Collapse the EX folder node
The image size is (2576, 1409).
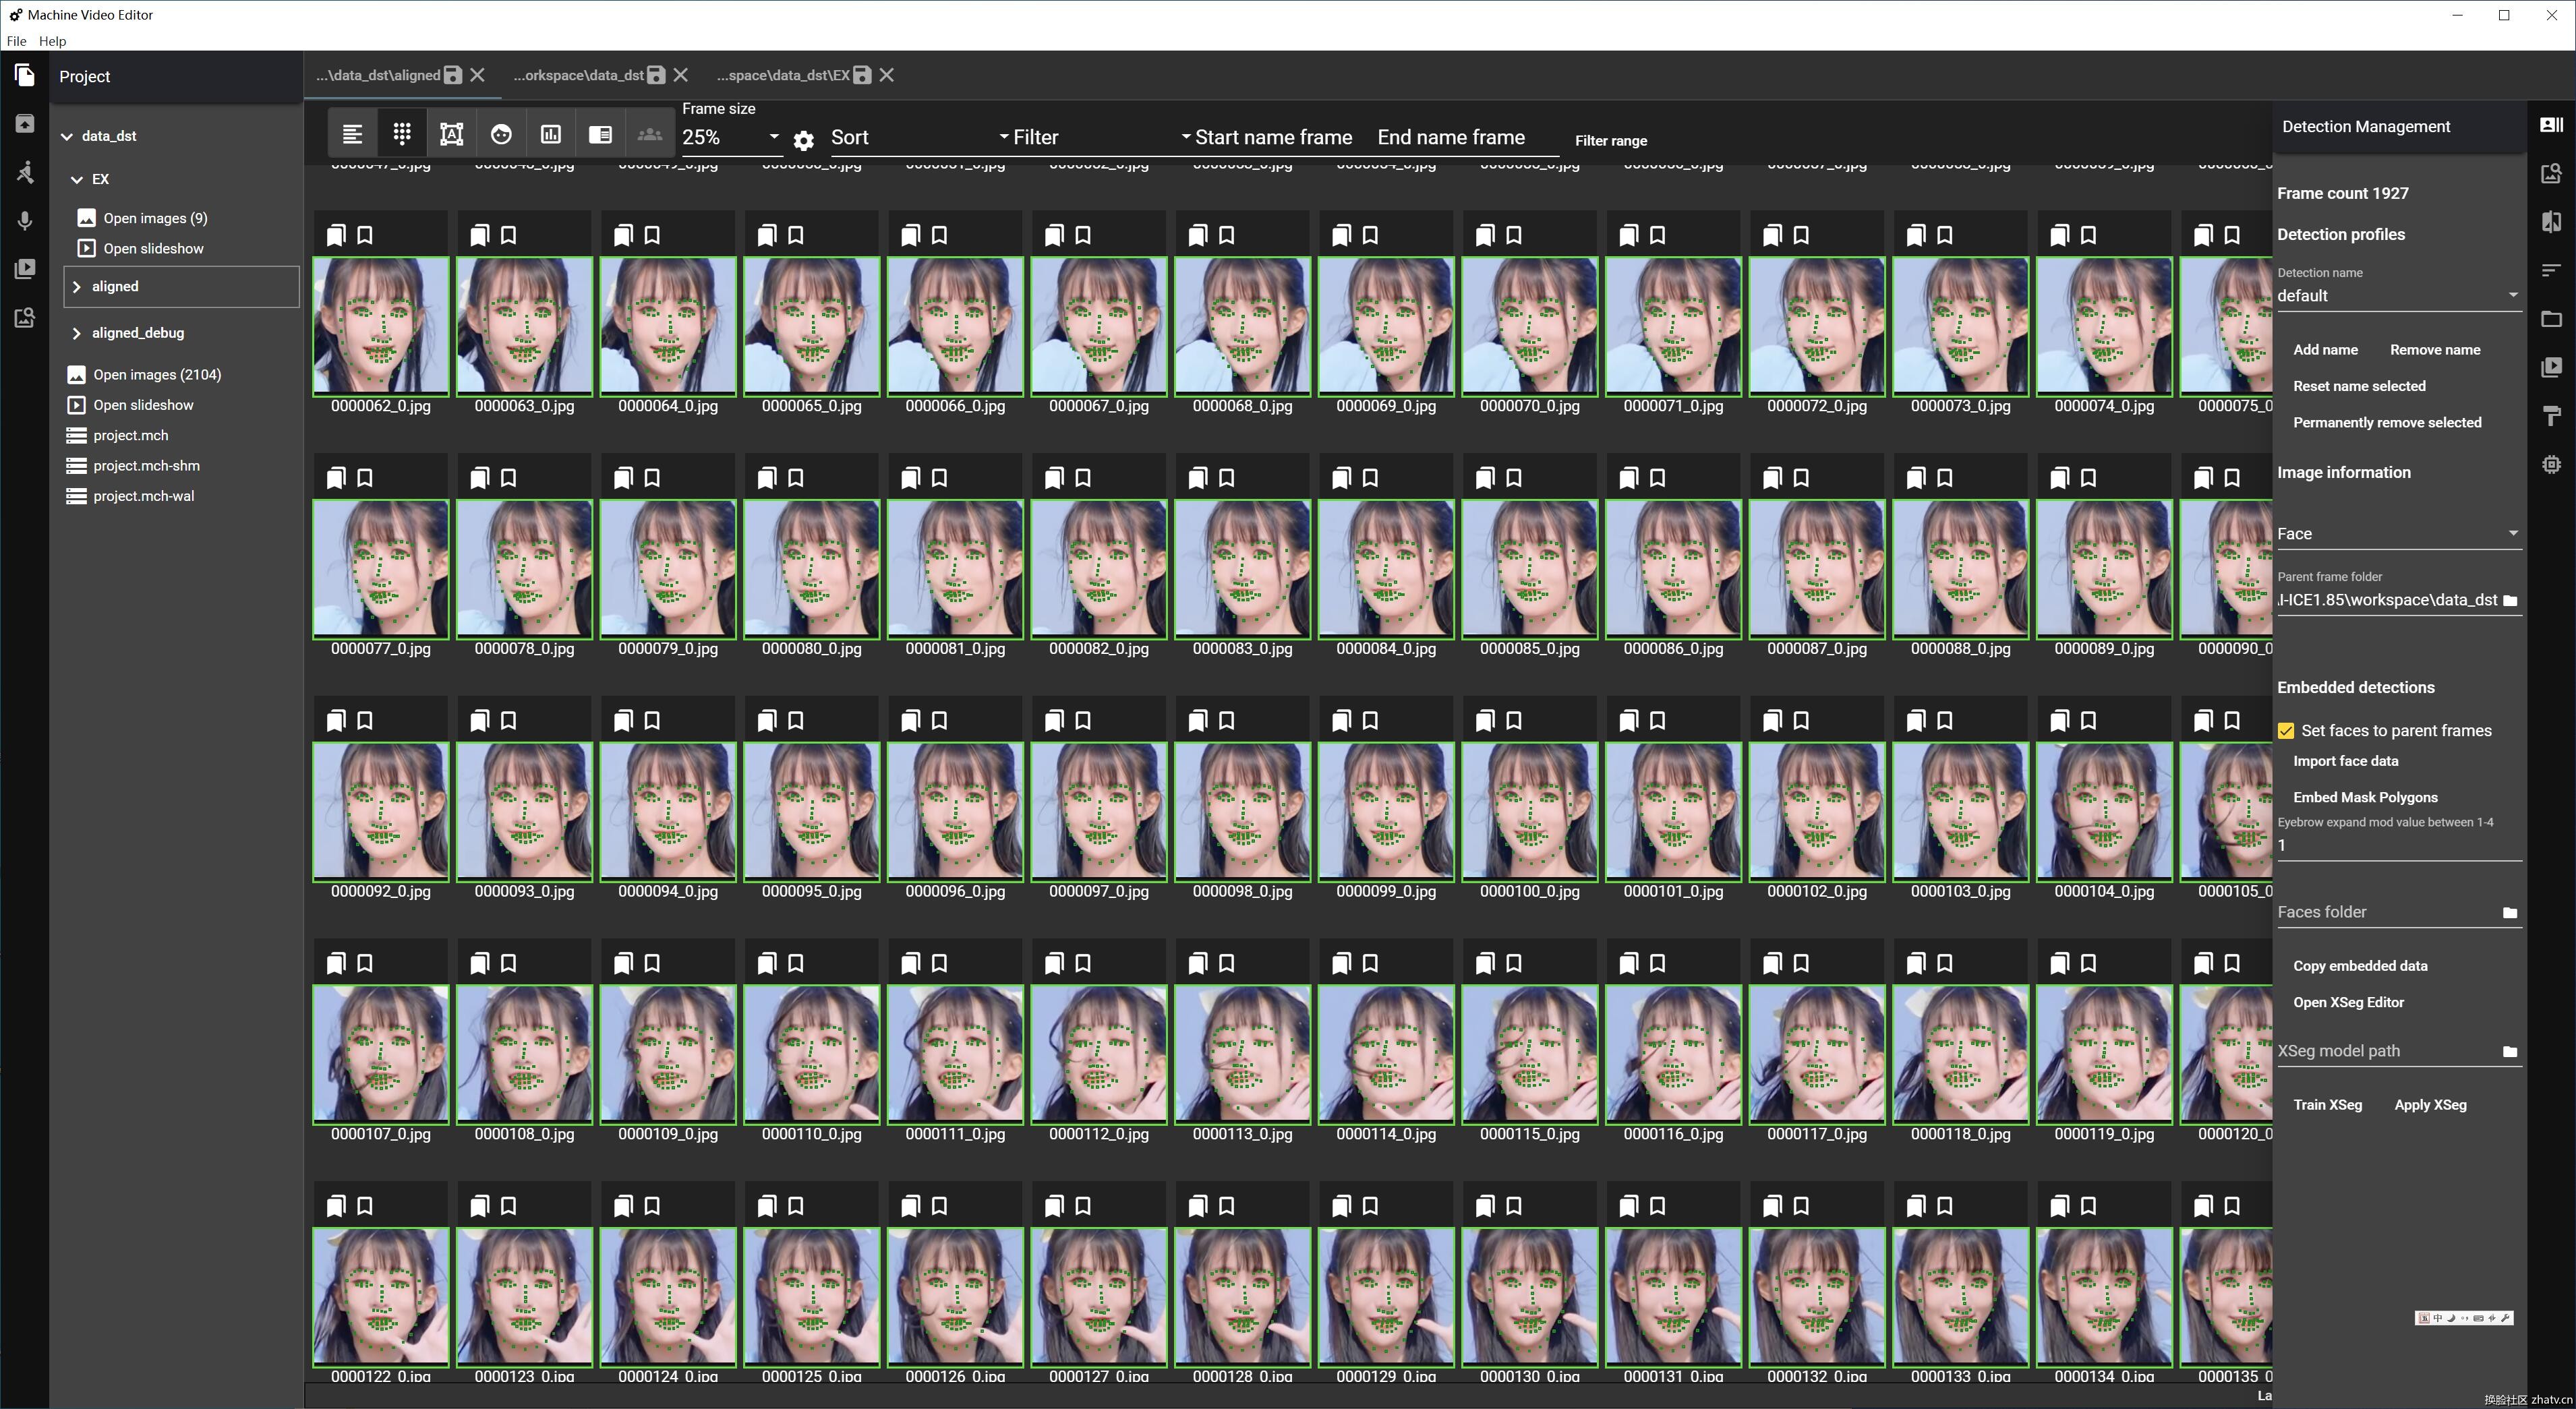[77, 179]
